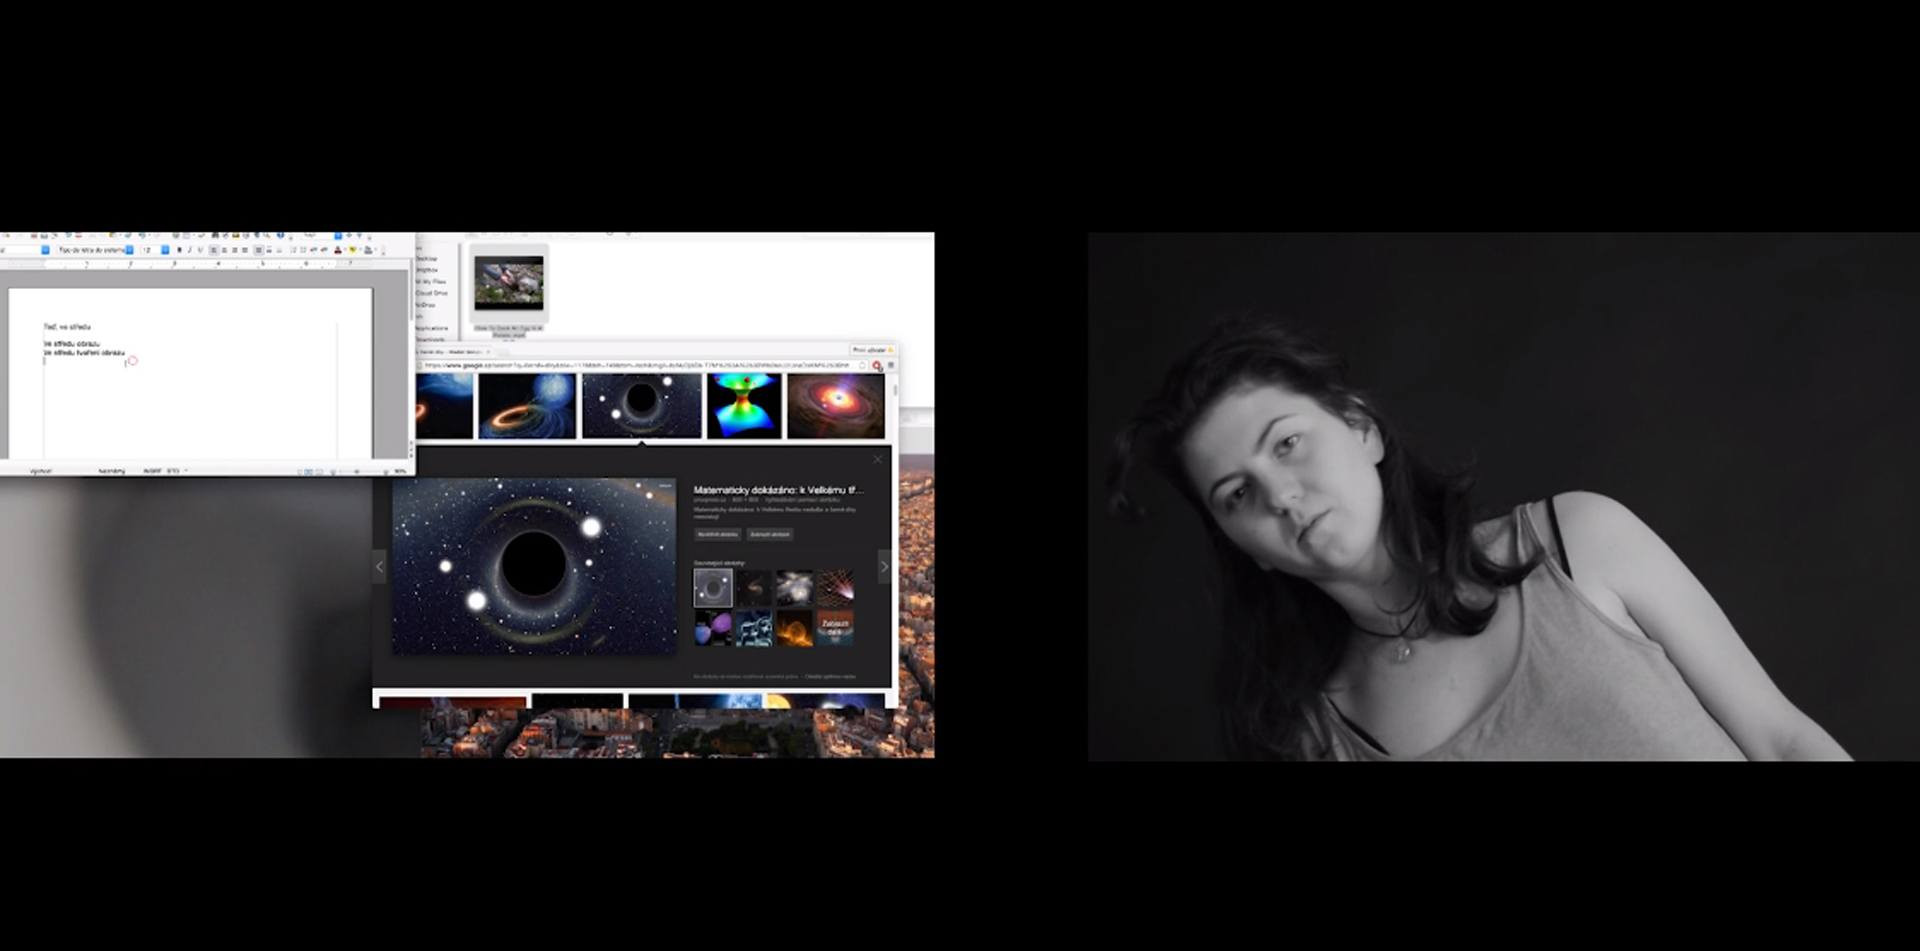Screen dimensions: 1920x951
Task: Center text in Writer toolbar
Action: (x=224, y=250)
